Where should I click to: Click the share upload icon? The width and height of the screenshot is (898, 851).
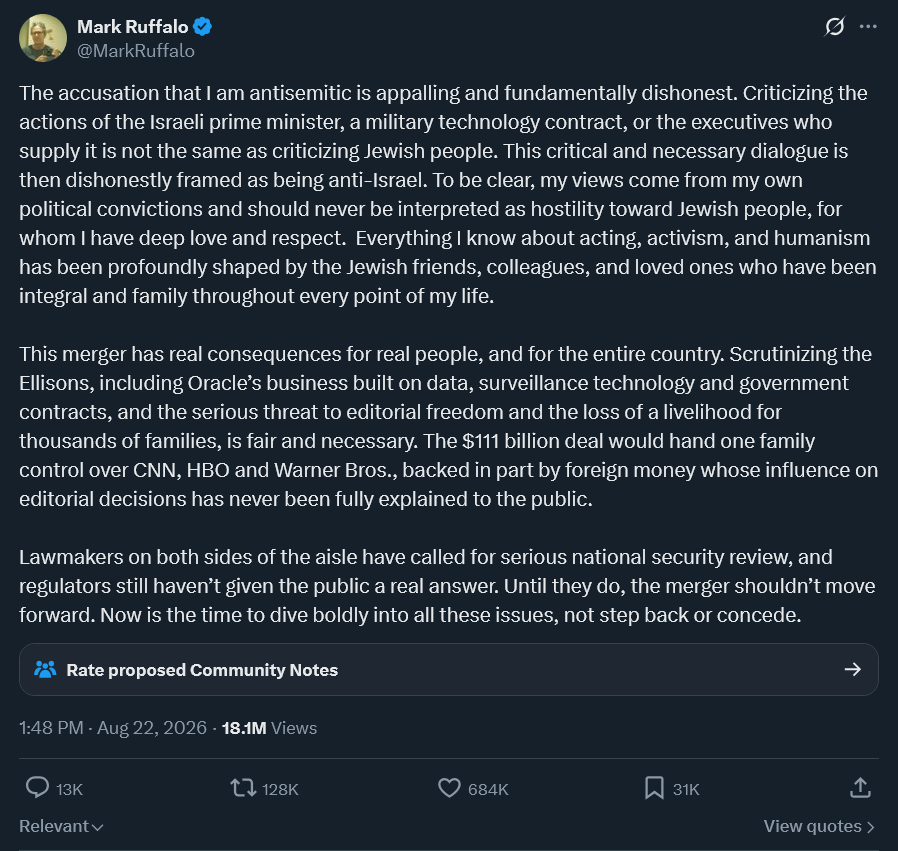tap(860, 788)
